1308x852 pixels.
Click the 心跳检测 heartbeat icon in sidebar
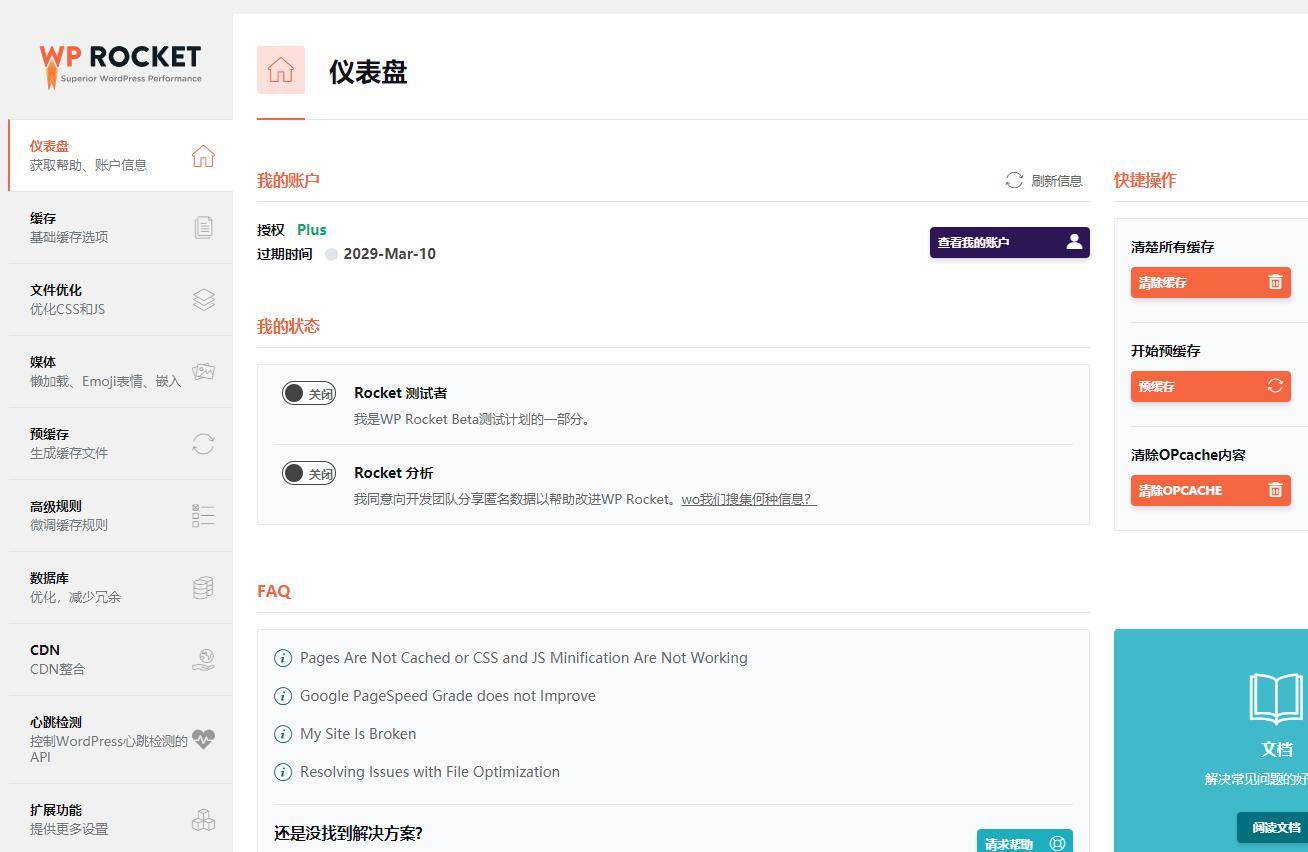click(x=203, y=738)
